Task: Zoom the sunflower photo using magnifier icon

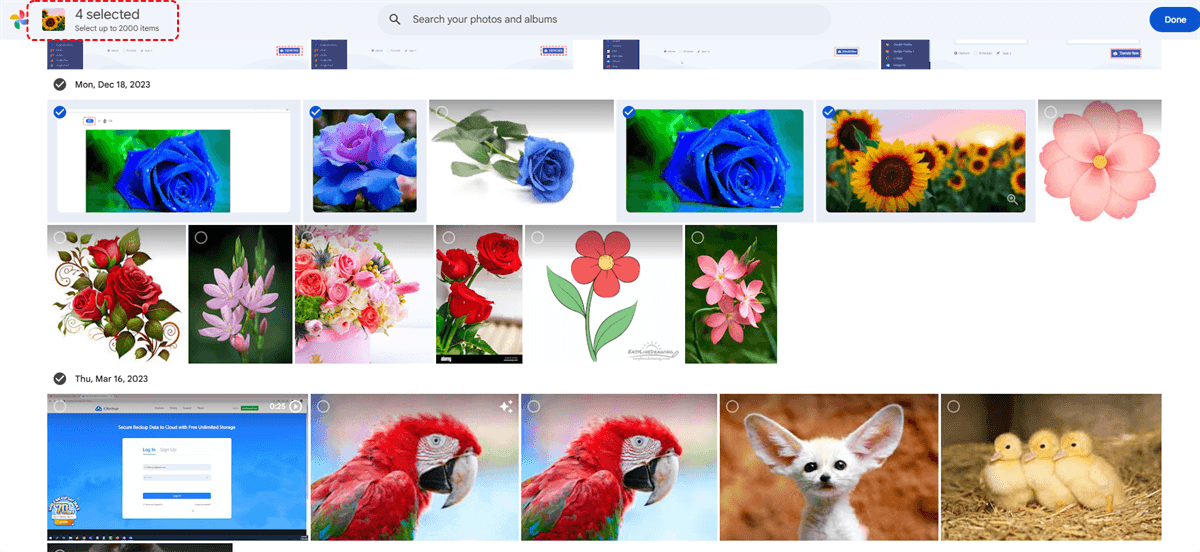Action: pos(1012,199)
